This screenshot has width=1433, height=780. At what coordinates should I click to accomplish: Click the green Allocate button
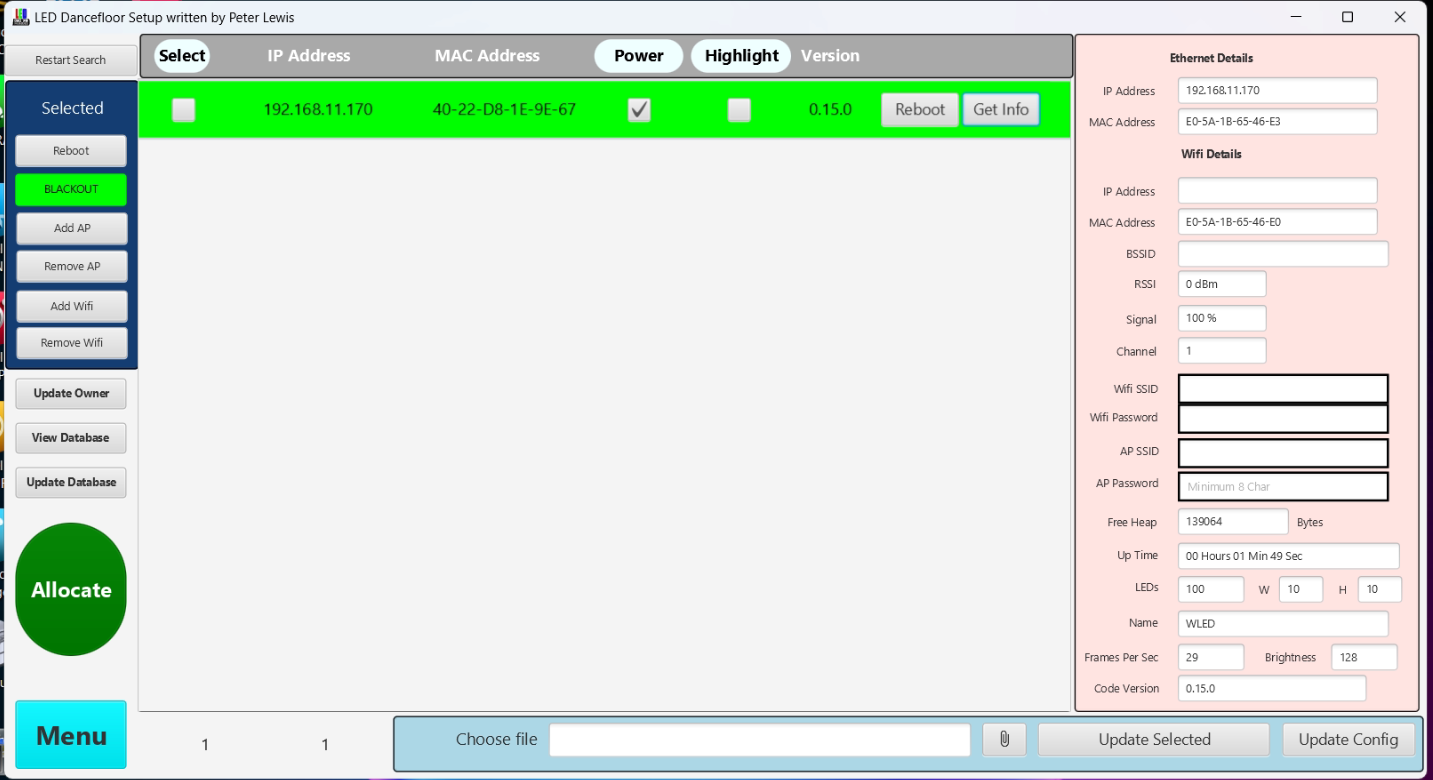coord(71,590)
